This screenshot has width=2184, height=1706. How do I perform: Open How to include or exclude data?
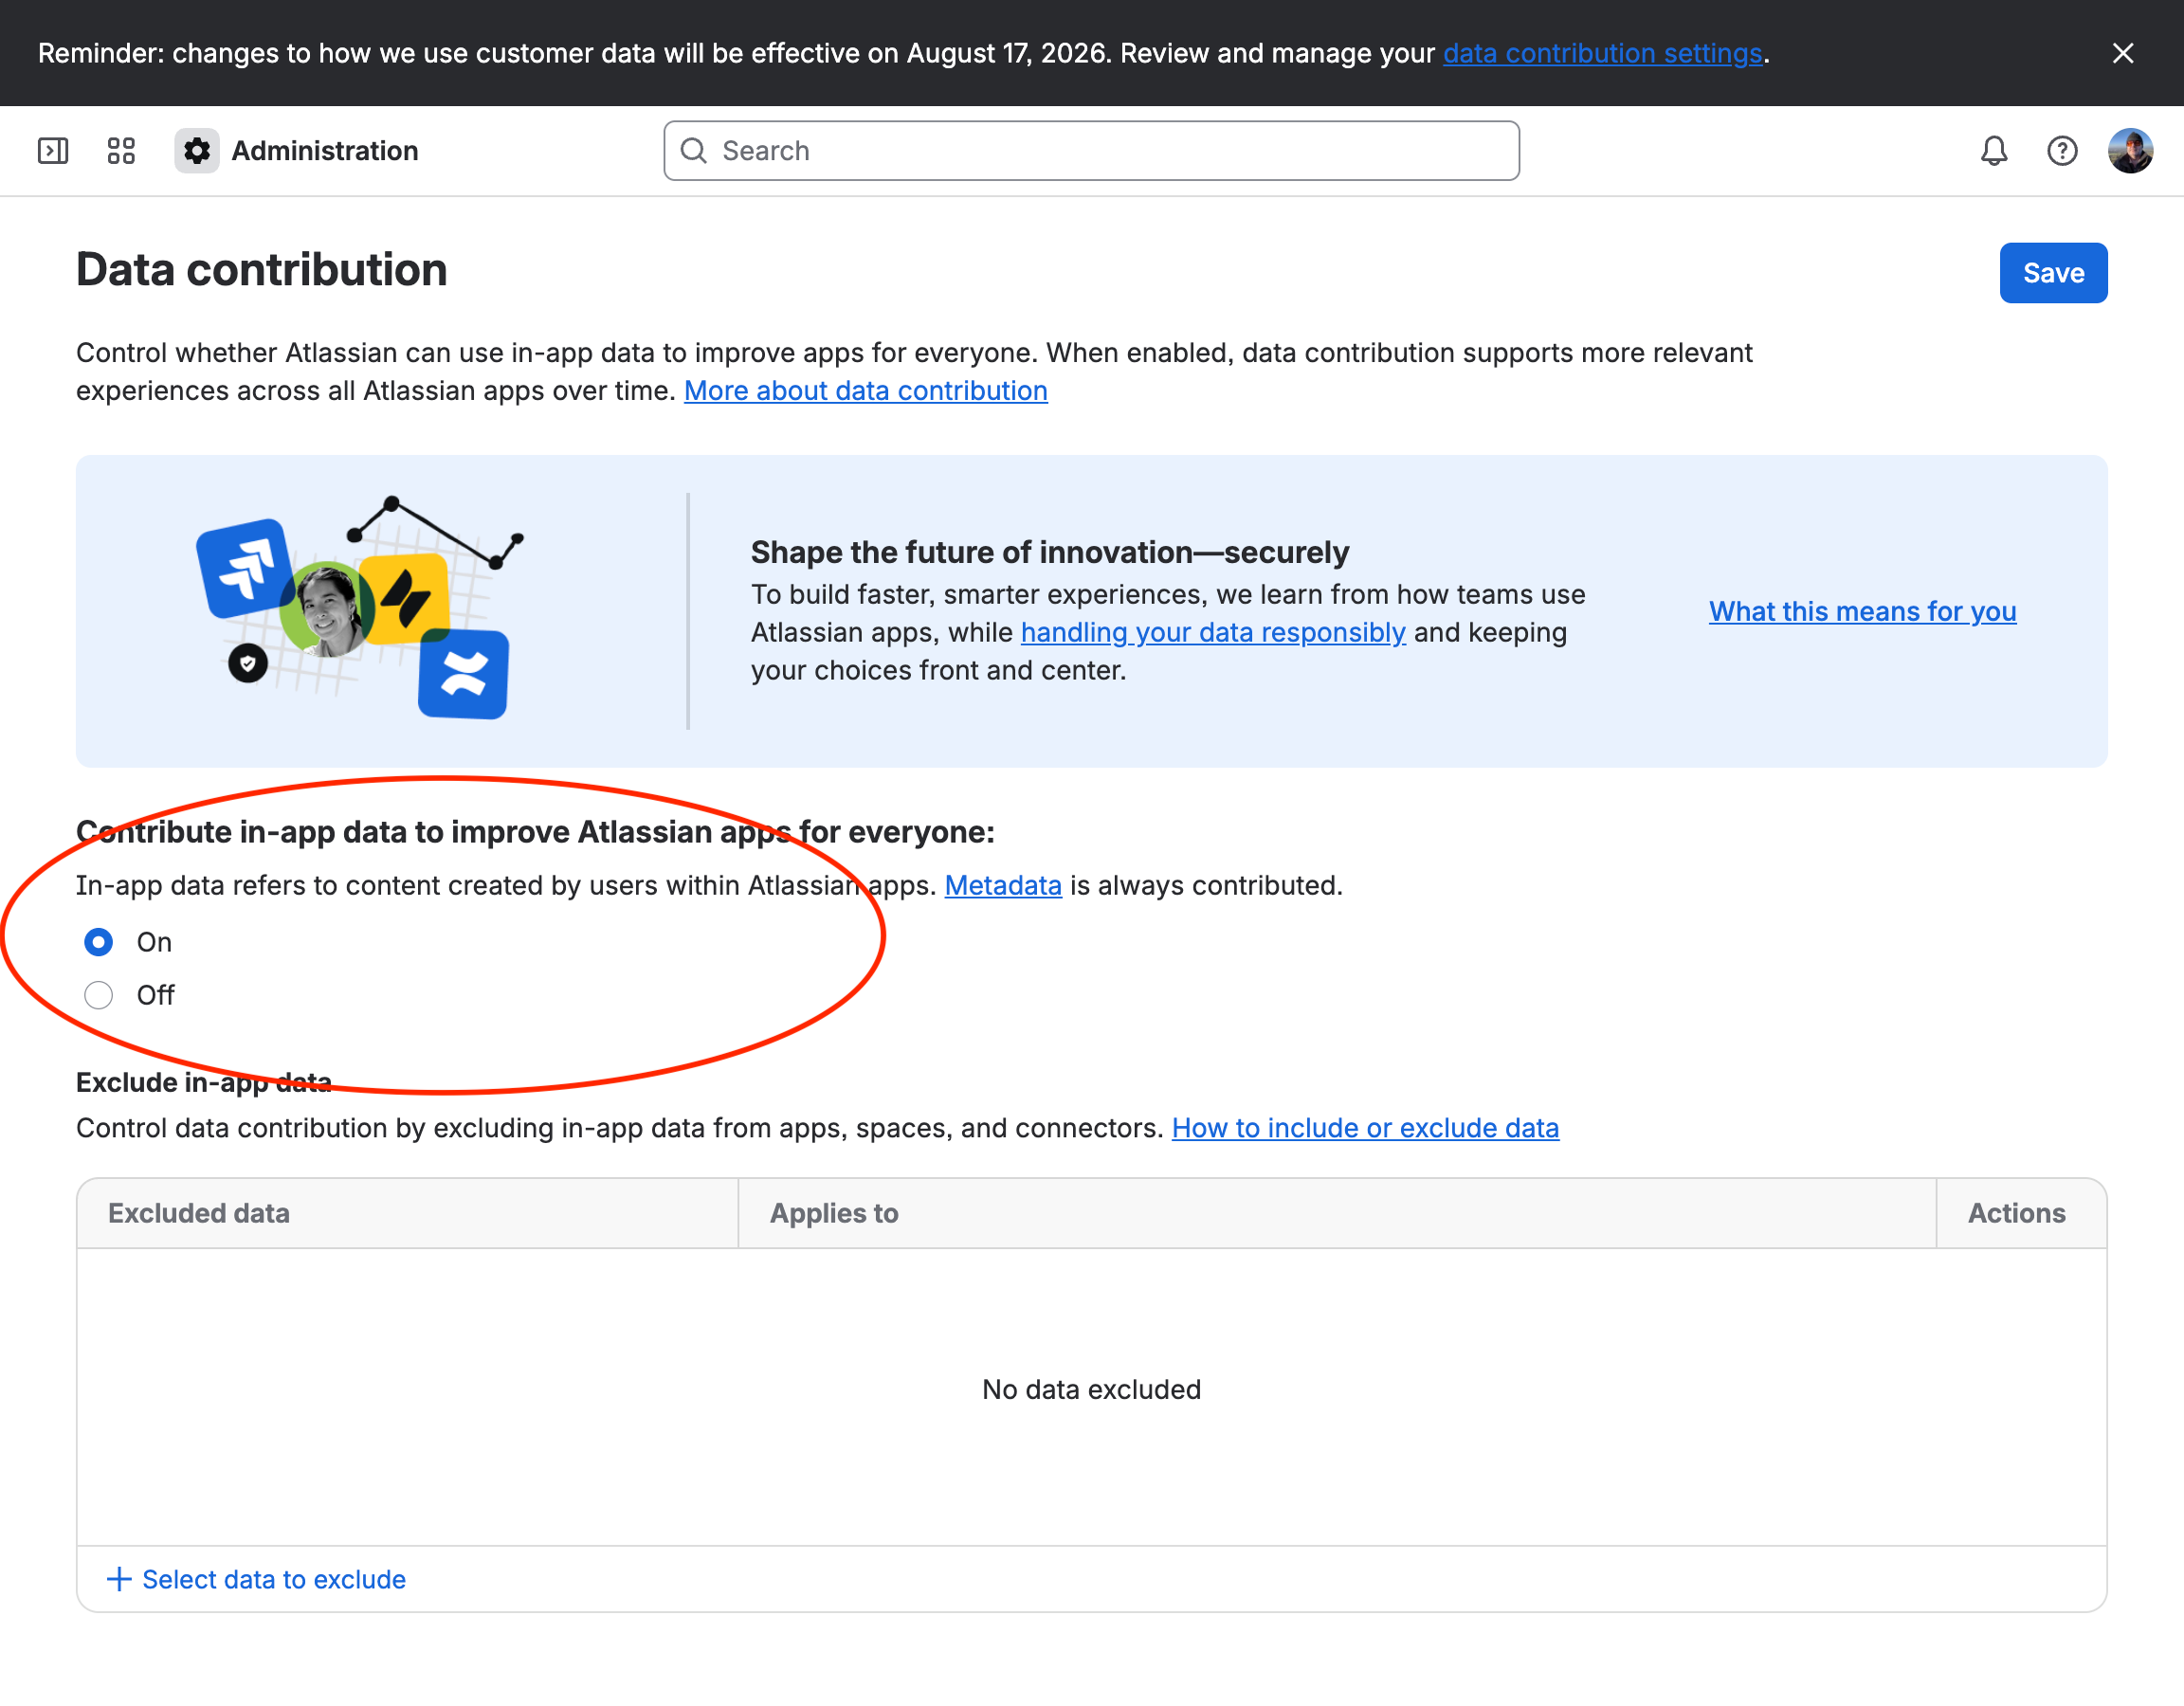(x=1365, y=1128)
